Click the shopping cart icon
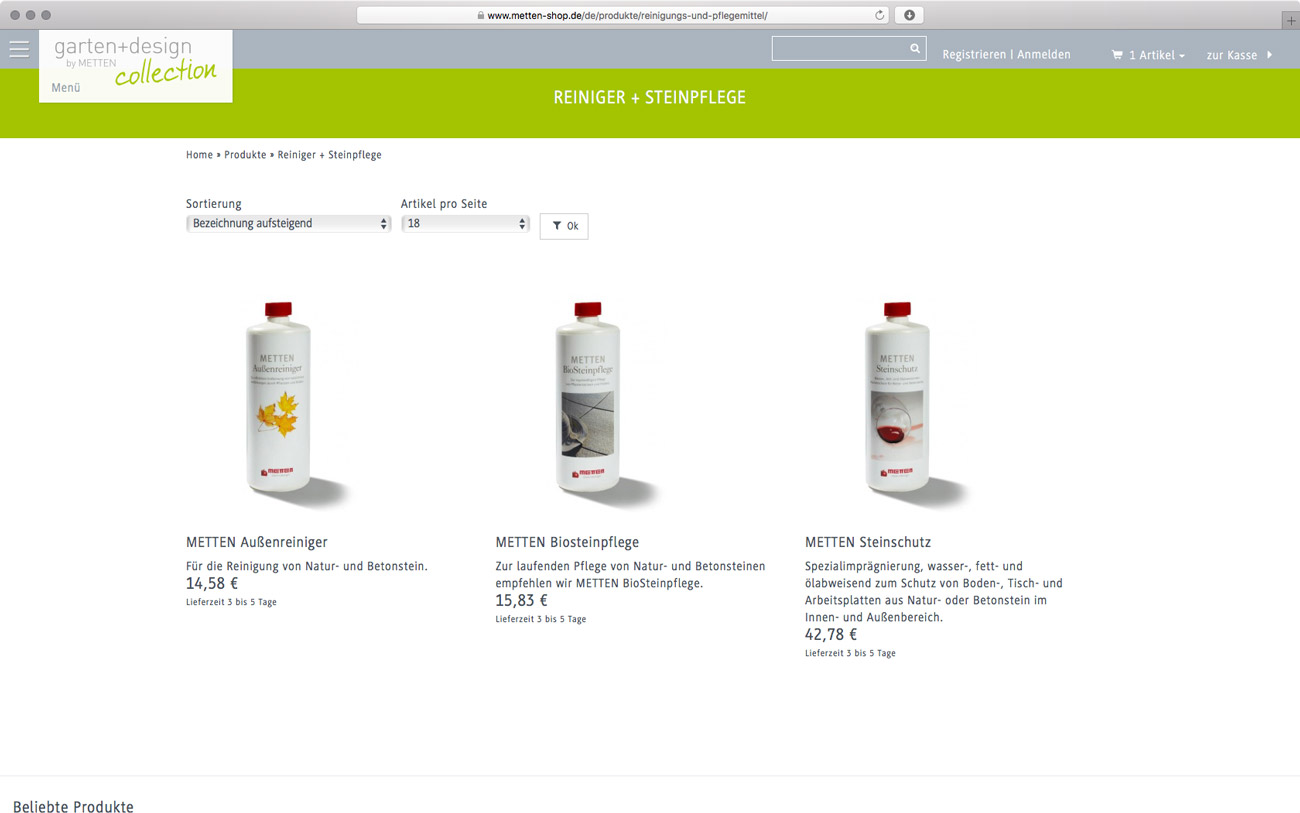The image size is (1300, 813). click(1117, 55)
